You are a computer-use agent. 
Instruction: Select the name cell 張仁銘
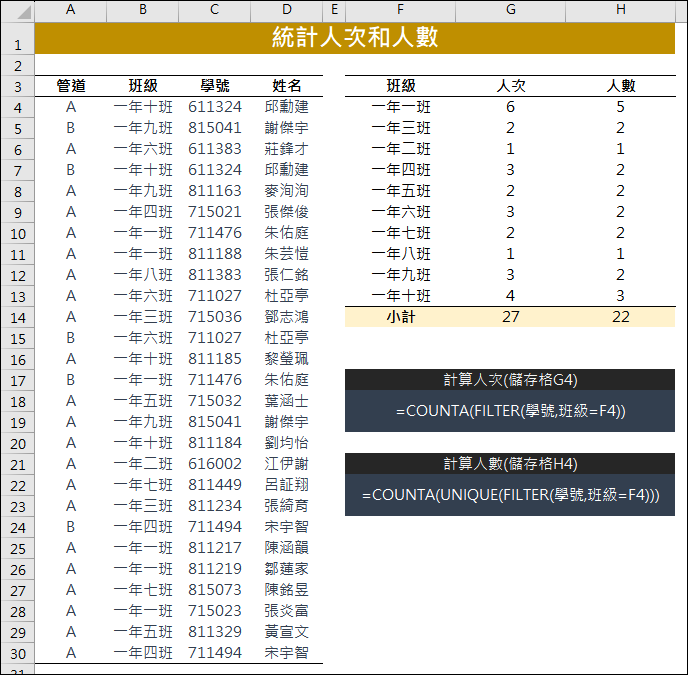(287, 275)
